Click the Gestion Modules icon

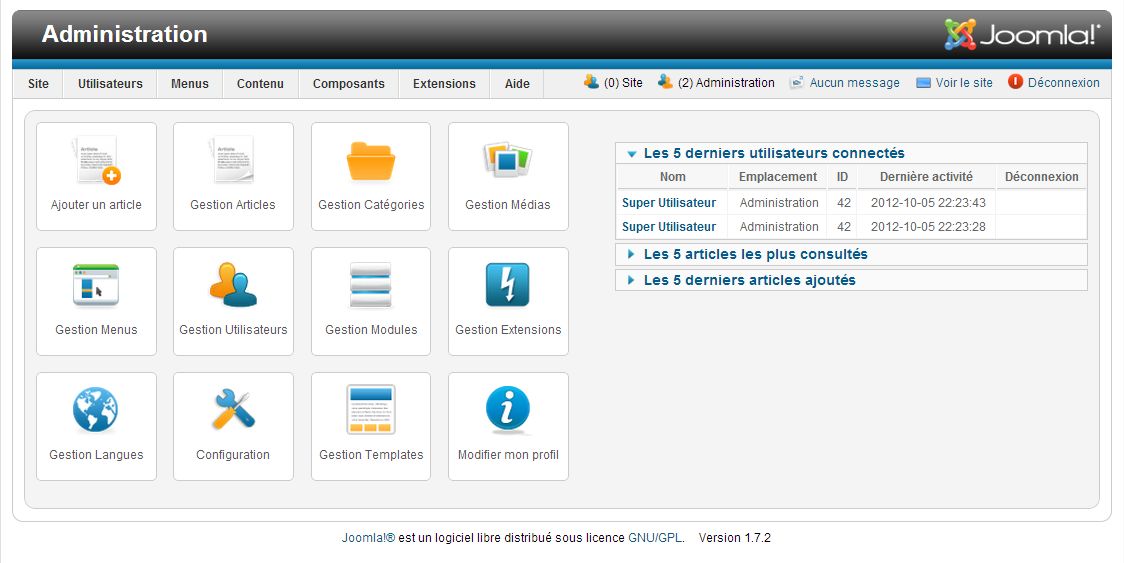click(371, 287)
